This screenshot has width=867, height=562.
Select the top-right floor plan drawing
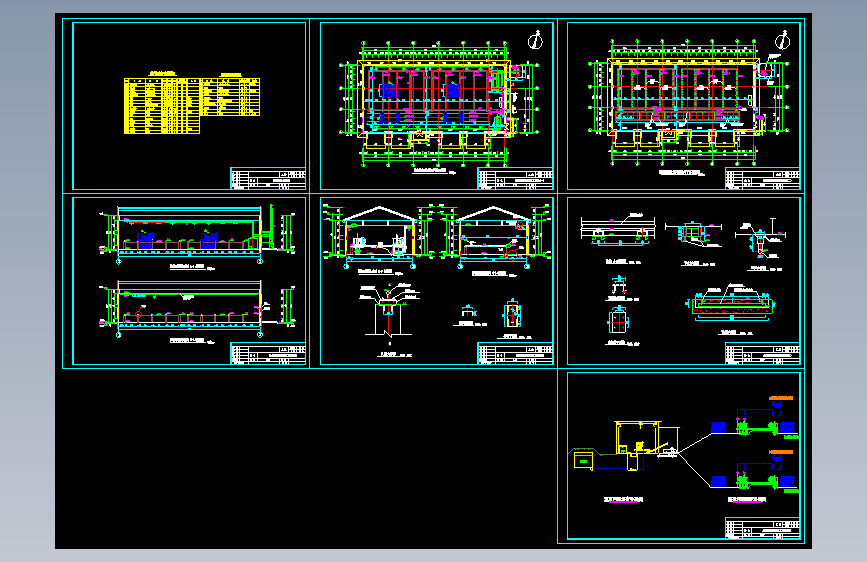pos(687,102)
